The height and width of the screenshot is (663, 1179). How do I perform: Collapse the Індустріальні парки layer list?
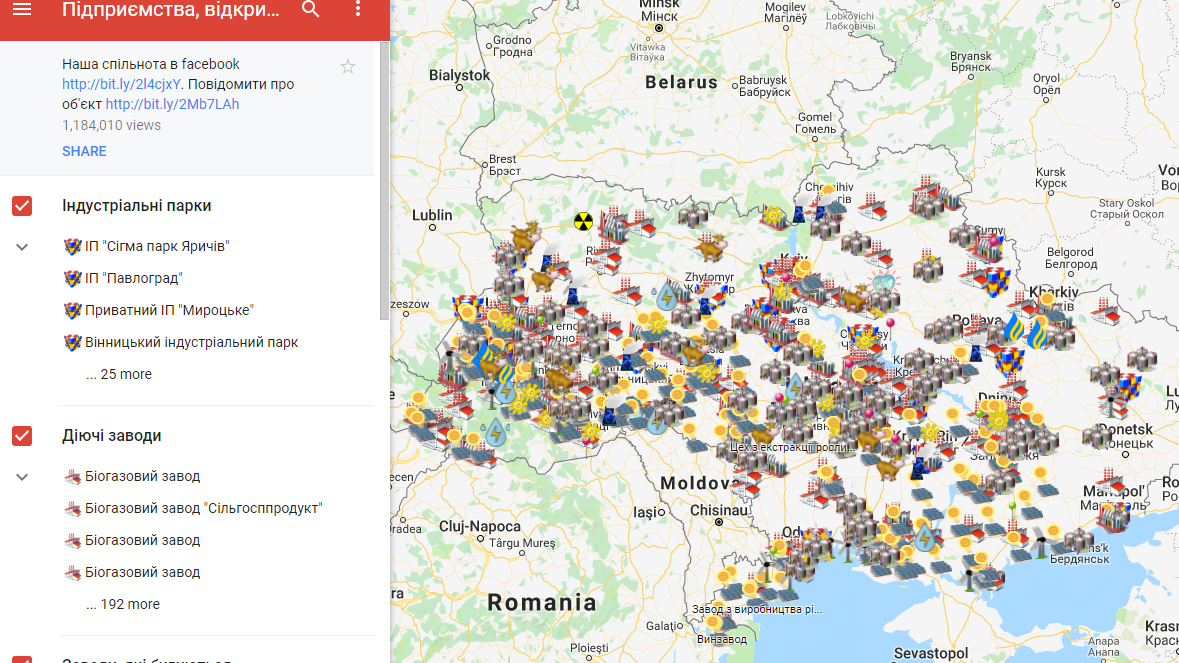(22, 247)
